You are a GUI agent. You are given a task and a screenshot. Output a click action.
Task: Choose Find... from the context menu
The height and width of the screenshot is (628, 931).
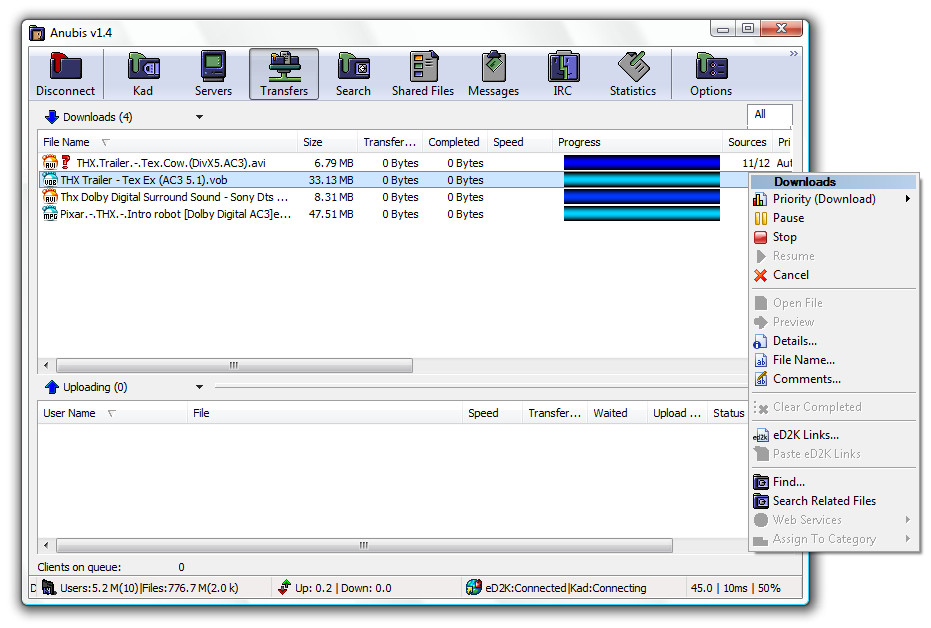point(834,482)
